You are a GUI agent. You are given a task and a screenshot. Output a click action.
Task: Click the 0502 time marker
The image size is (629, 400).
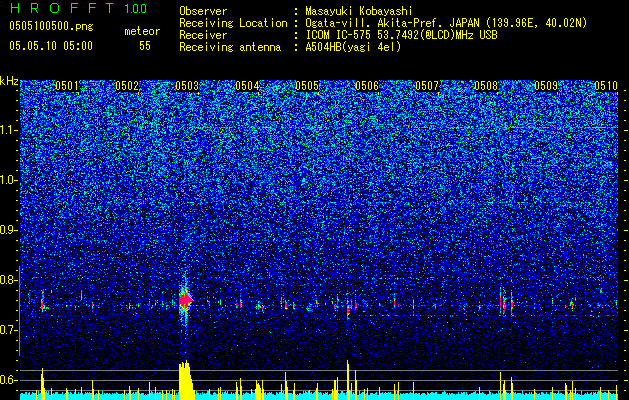click(127, 86)
